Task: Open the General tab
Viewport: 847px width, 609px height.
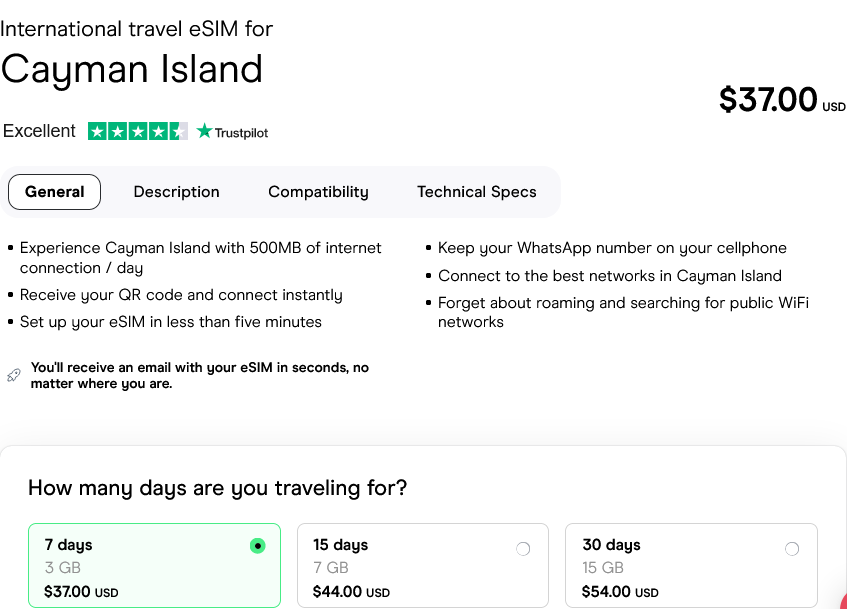Action: tap(55, 192)
